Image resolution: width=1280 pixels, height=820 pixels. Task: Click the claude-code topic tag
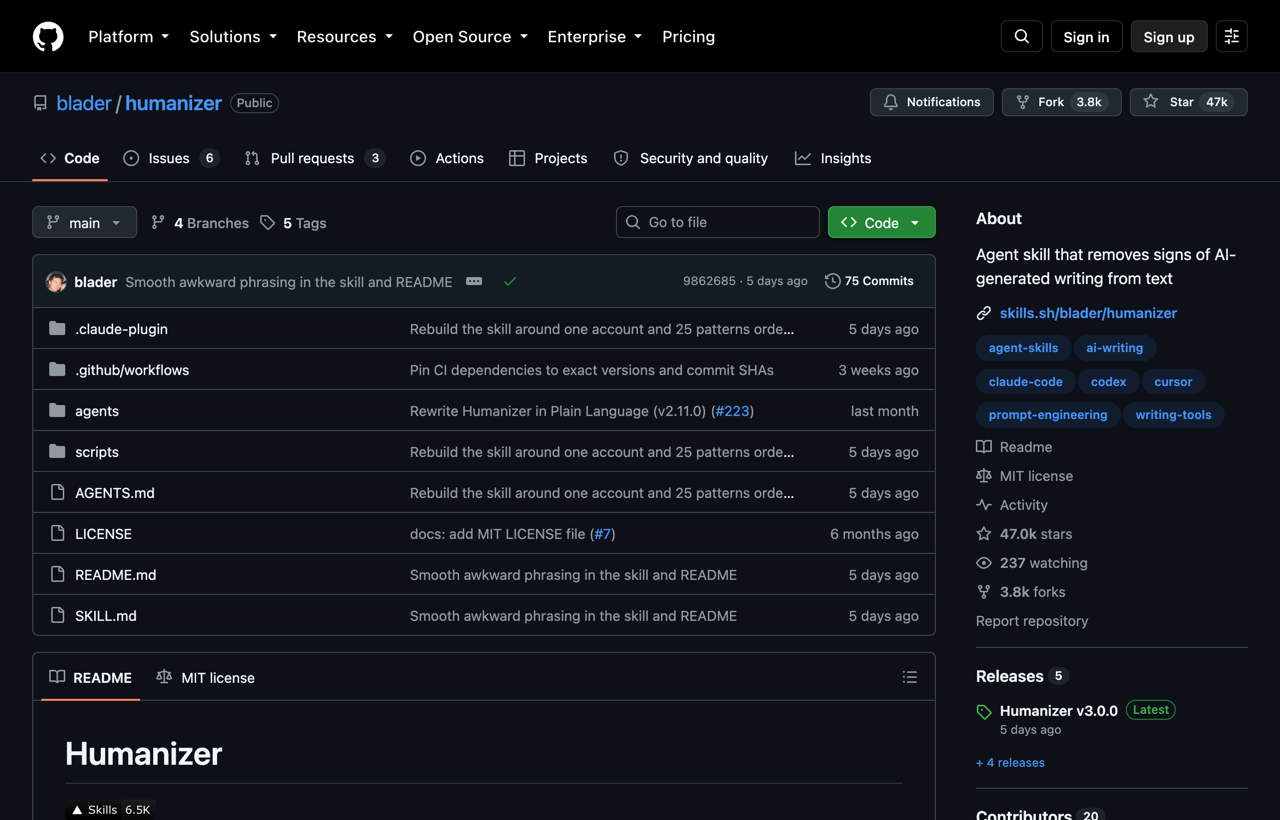coord(1026,382)
